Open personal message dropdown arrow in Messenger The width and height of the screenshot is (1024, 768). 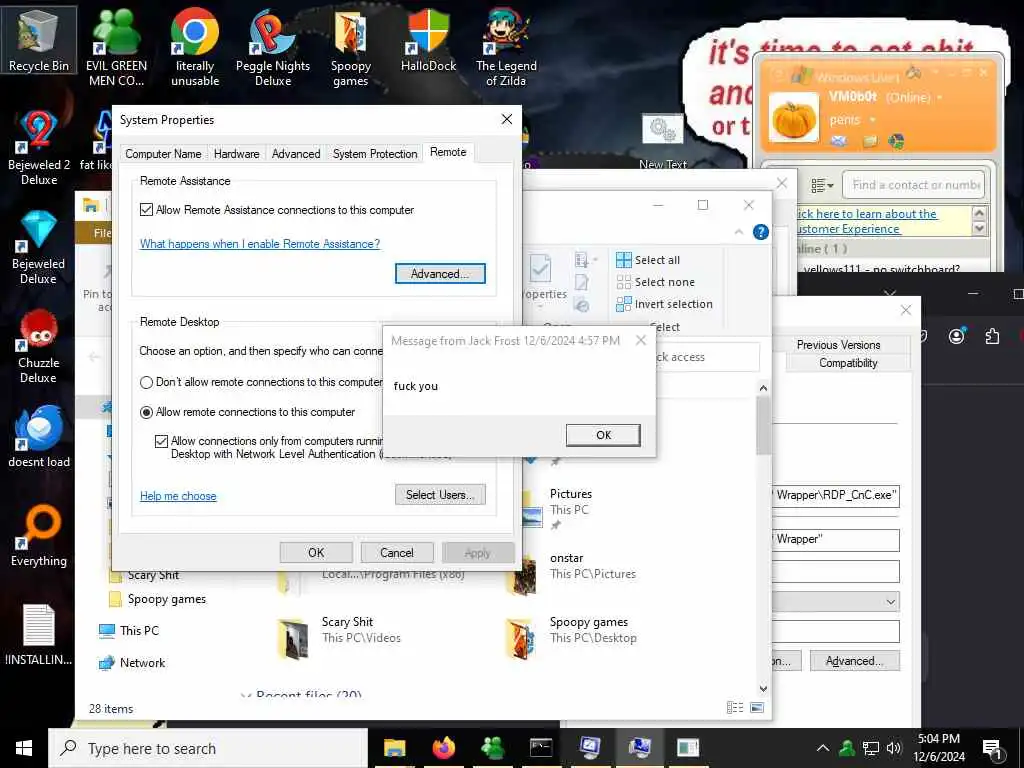(x=872, y=120)
